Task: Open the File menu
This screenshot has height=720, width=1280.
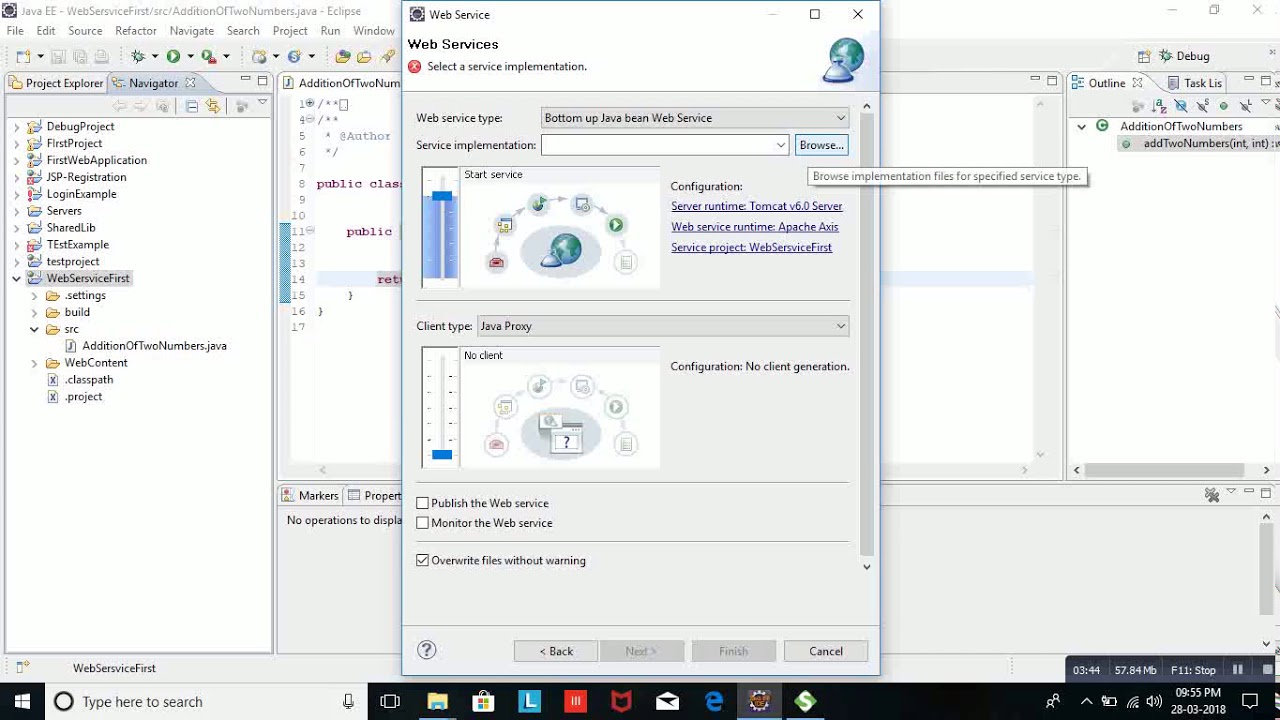Action: (x=15, y=31)
